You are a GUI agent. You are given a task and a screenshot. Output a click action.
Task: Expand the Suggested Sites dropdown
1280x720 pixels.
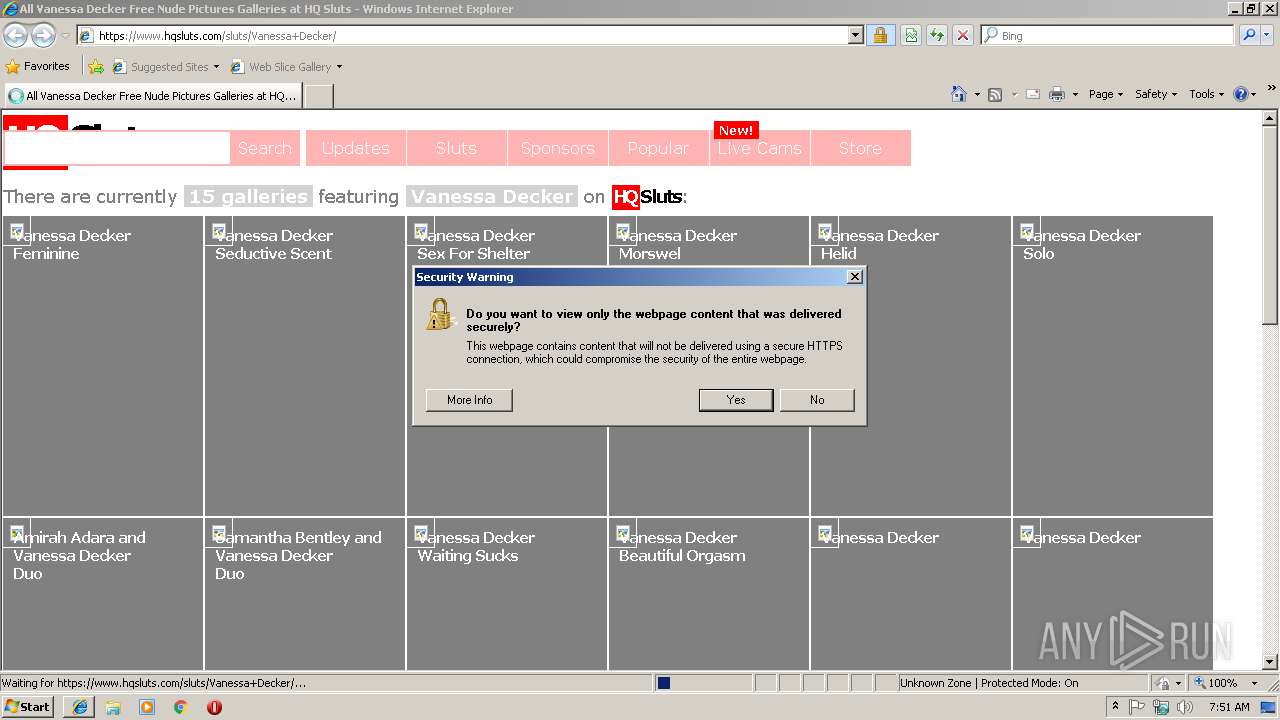point(216,67)
